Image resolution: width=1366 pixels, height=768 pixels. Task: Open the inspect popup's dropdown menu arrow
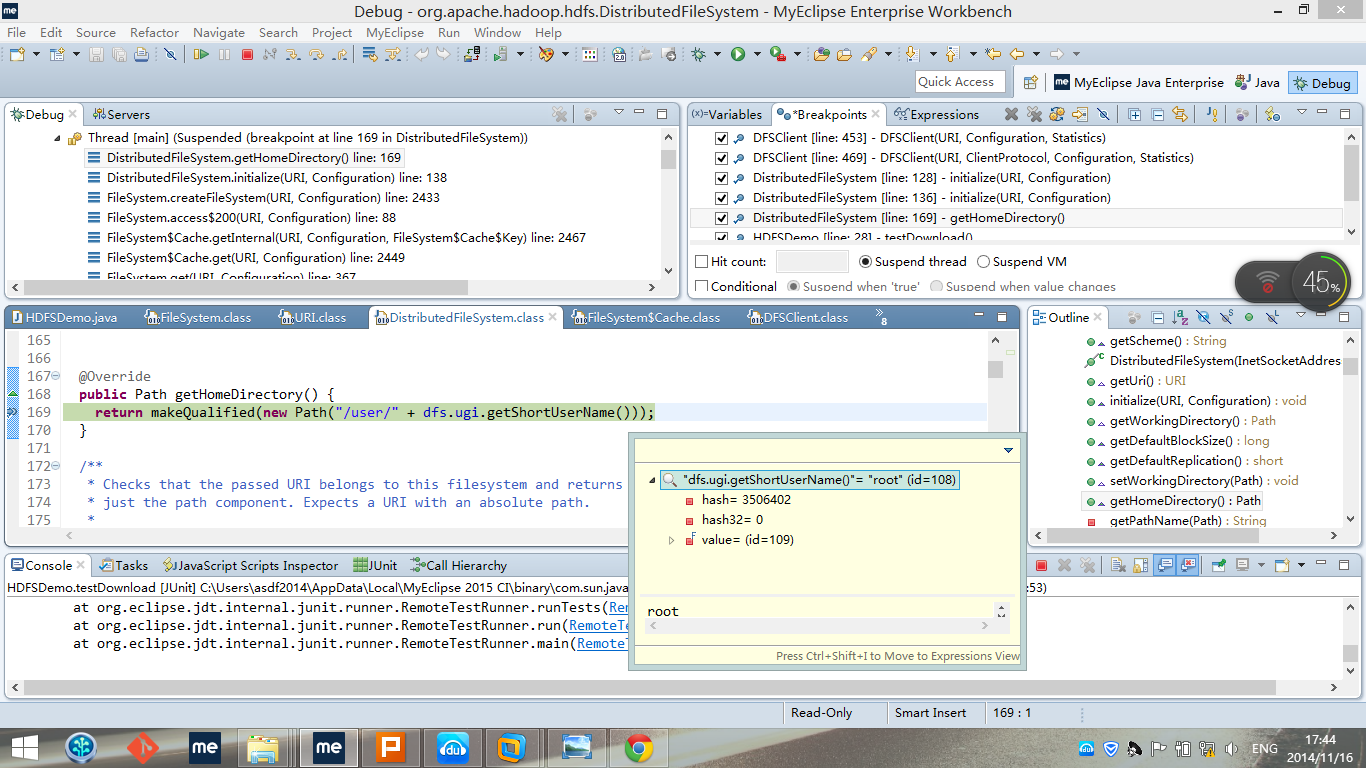(x=1007, y=451)
